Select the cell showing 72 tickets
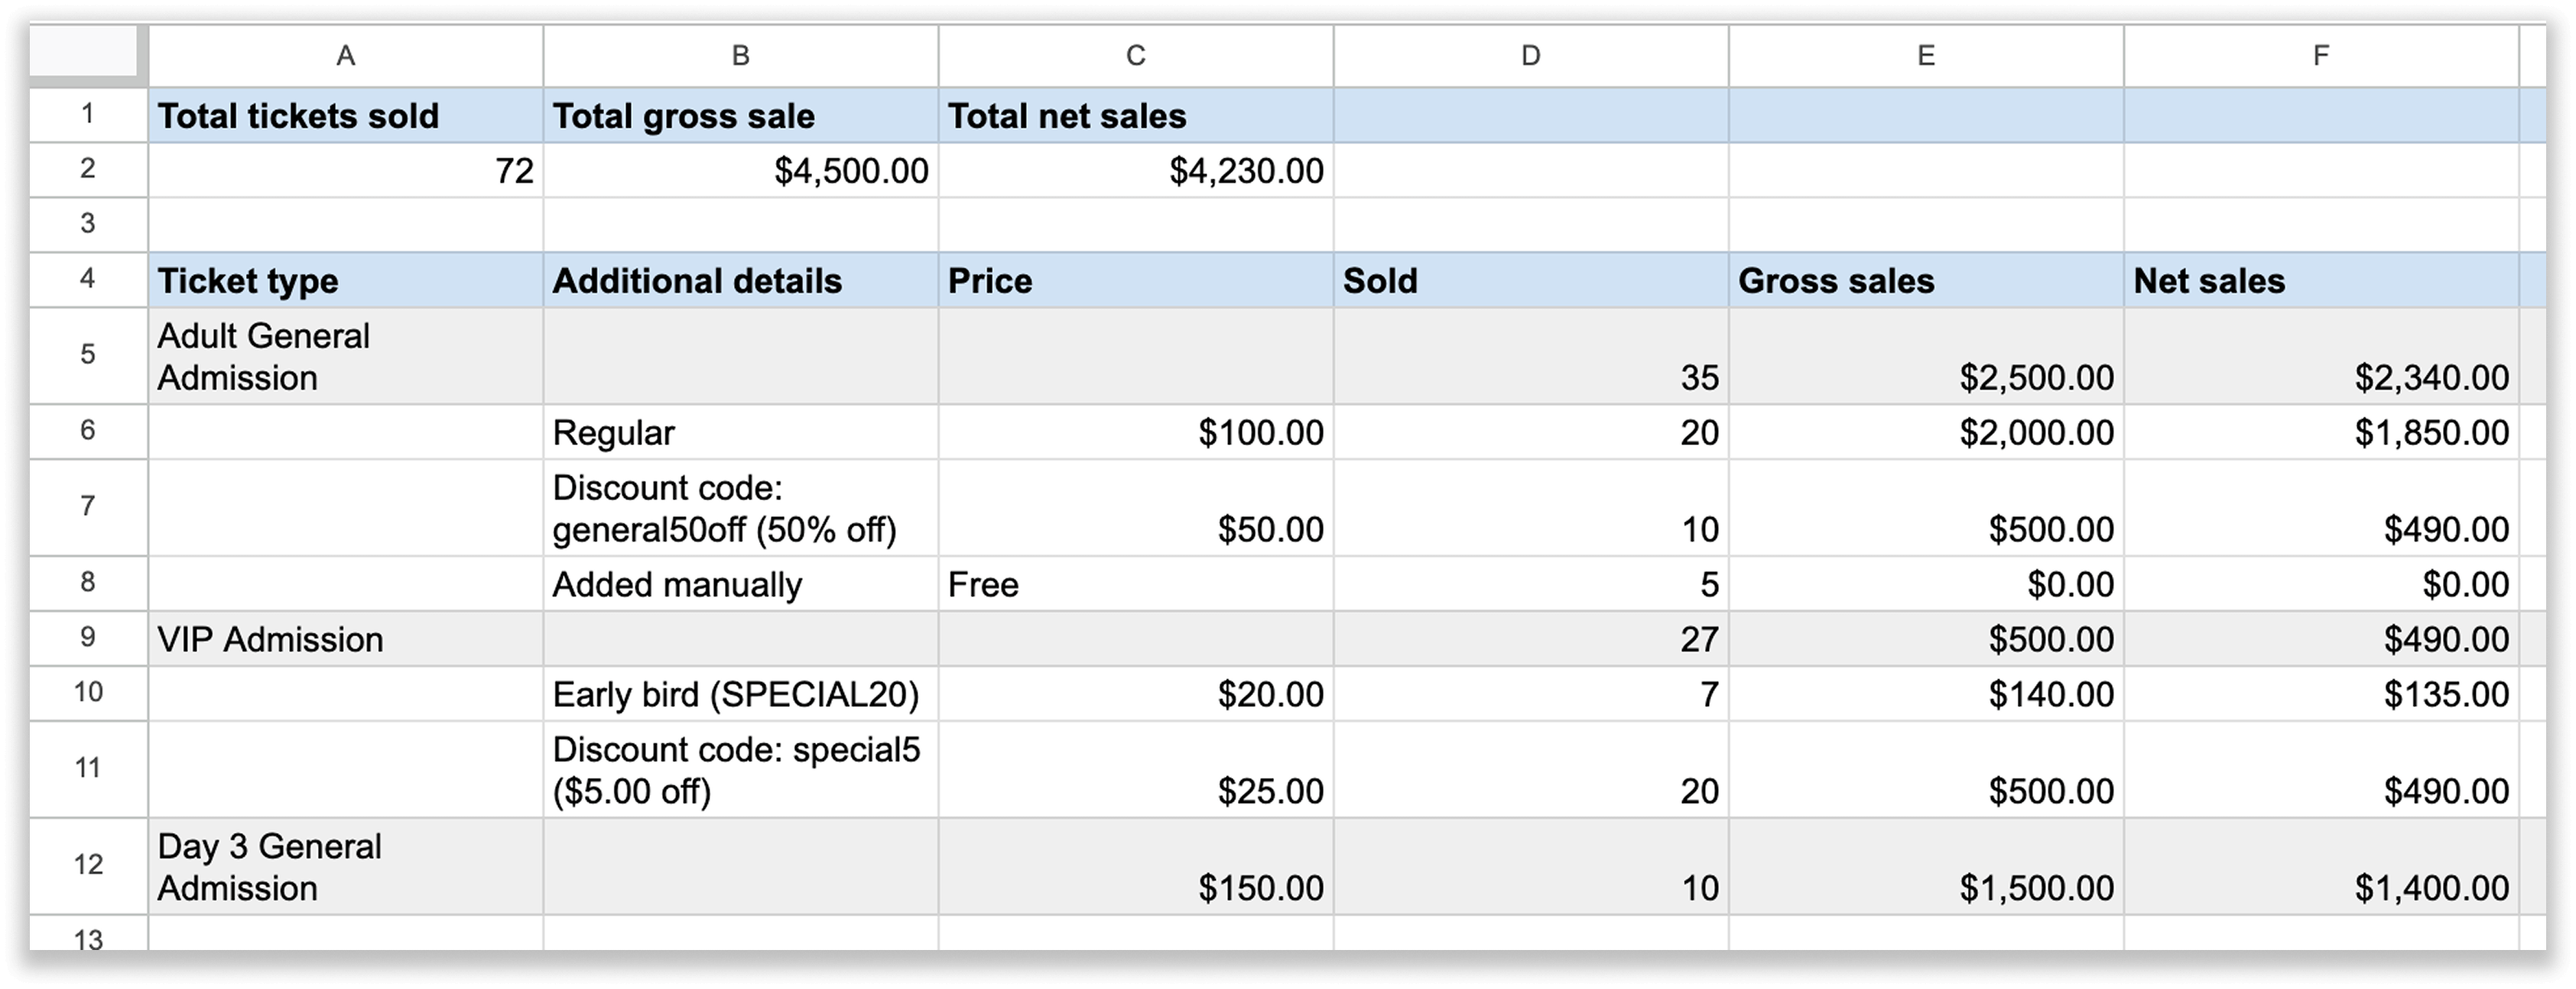This screenshot has width=2576, height=989. 345,170
